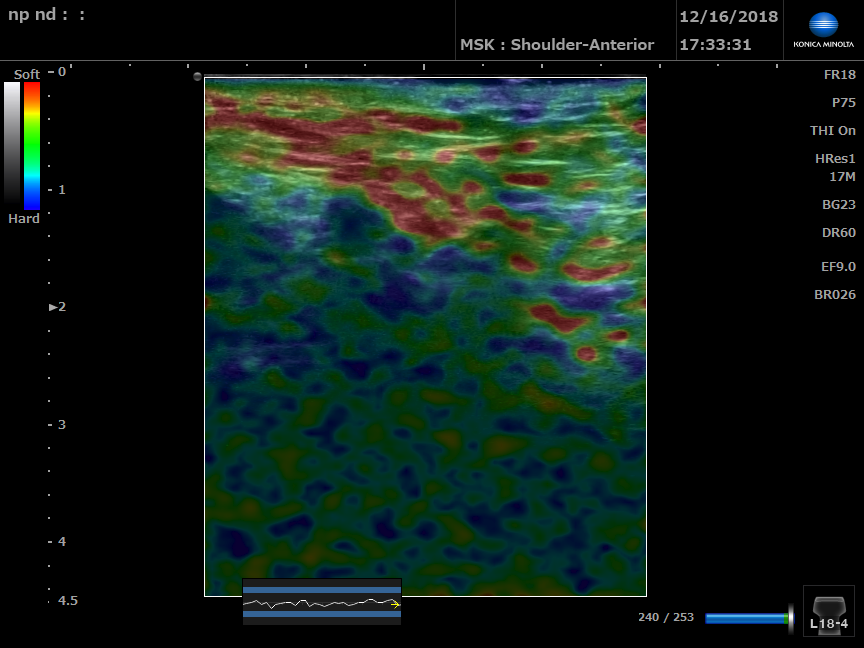Viewport: 864px width, 648px height.
Task: Toggle the THI On setting
Action: click(832, 131)
